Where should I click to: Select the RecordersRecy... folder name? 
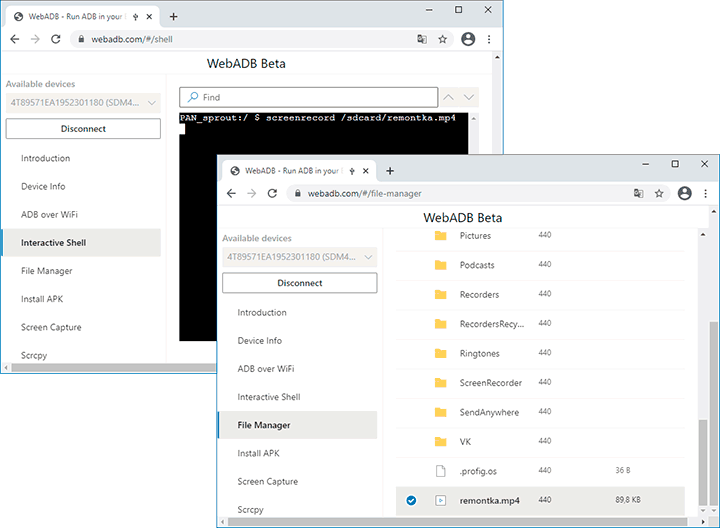point(492,324)
